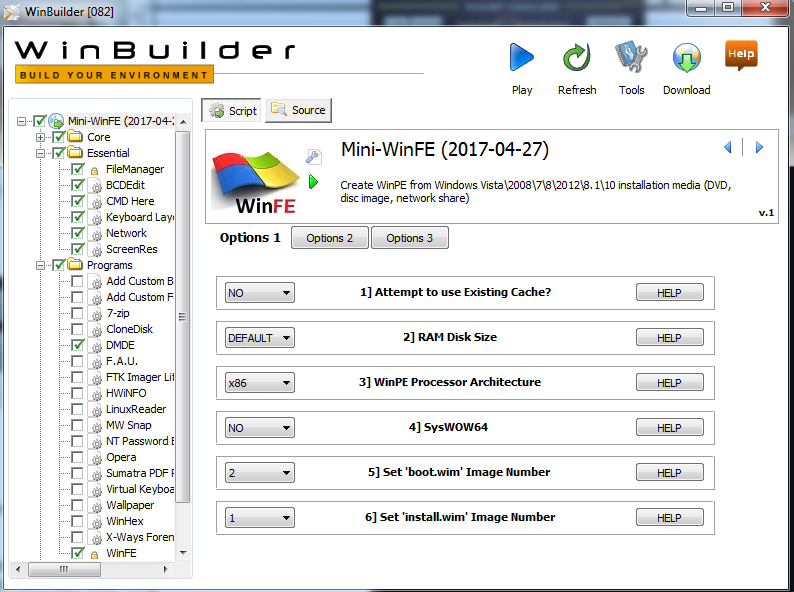
Task: Click the Mini-WinFE project globe icon
Action: coord(56,121)
